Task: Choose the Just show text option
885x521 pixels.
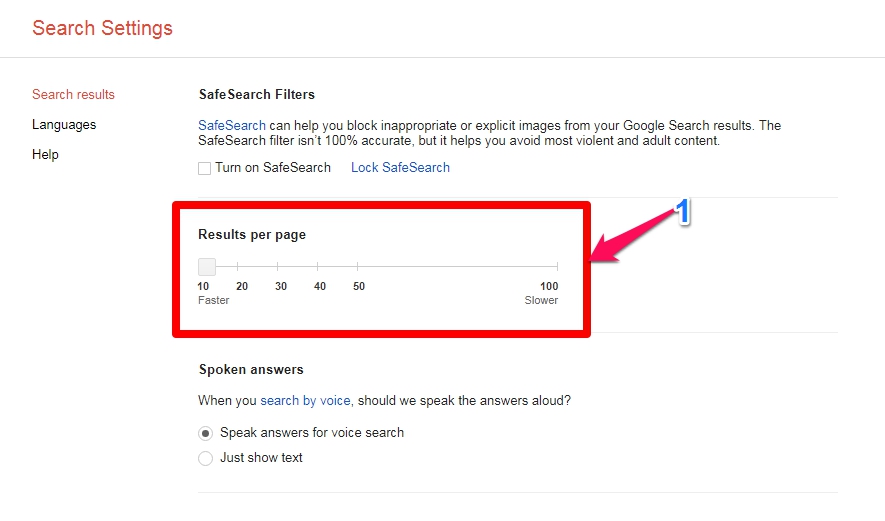Action: click(x=205, y=458)
